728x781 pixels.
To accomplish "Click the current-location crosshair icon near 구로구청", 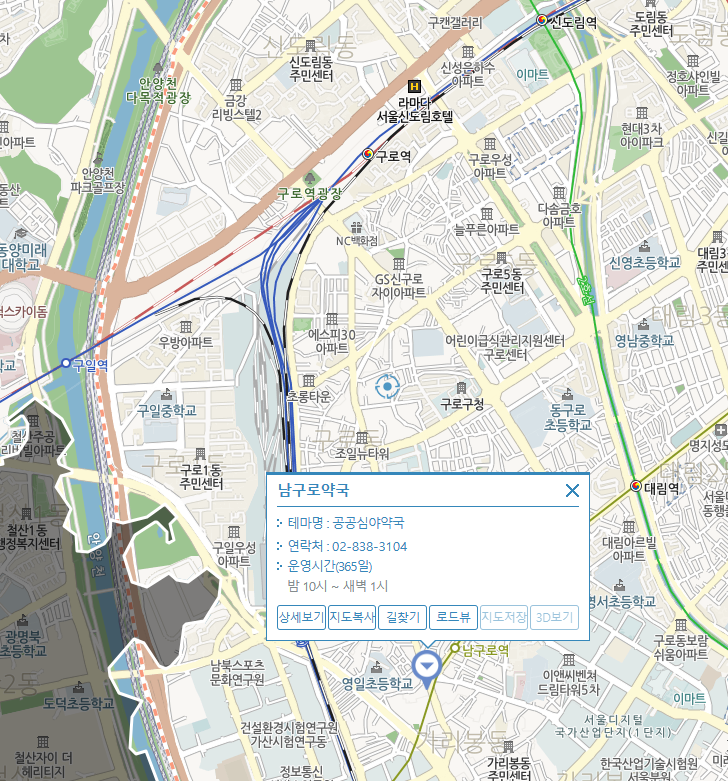I will (387, 387).
